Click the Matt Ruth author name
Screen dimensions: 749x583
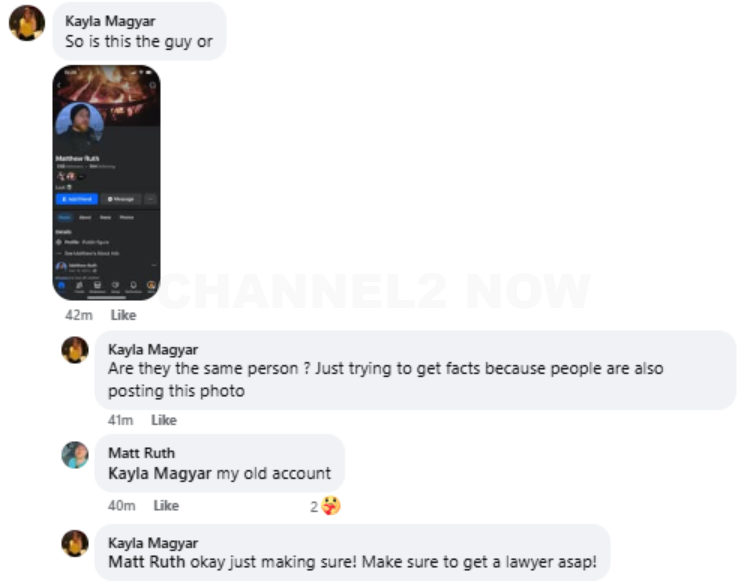point(141,453)
